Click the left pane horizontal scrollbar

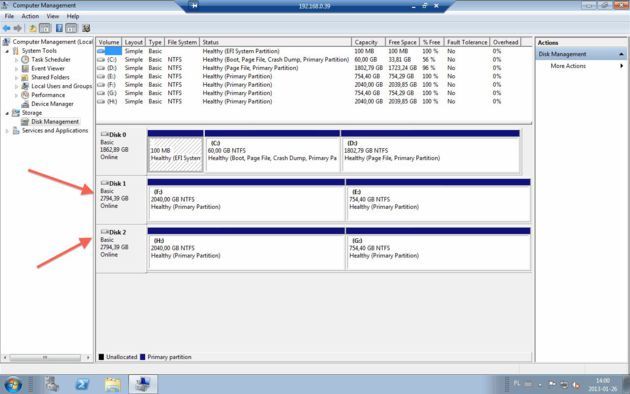[46, 357]
